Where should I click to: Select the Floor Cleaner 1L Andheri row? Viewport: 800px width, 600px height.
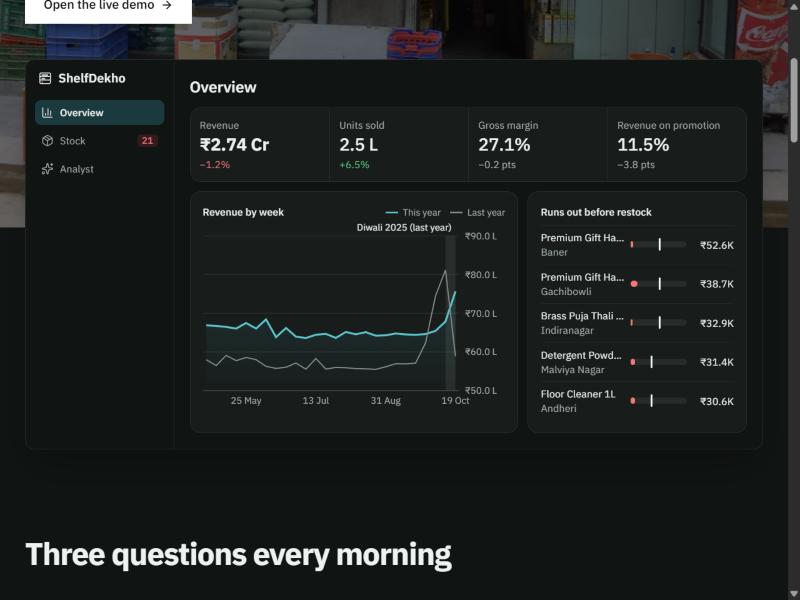(x=637, y=401)
